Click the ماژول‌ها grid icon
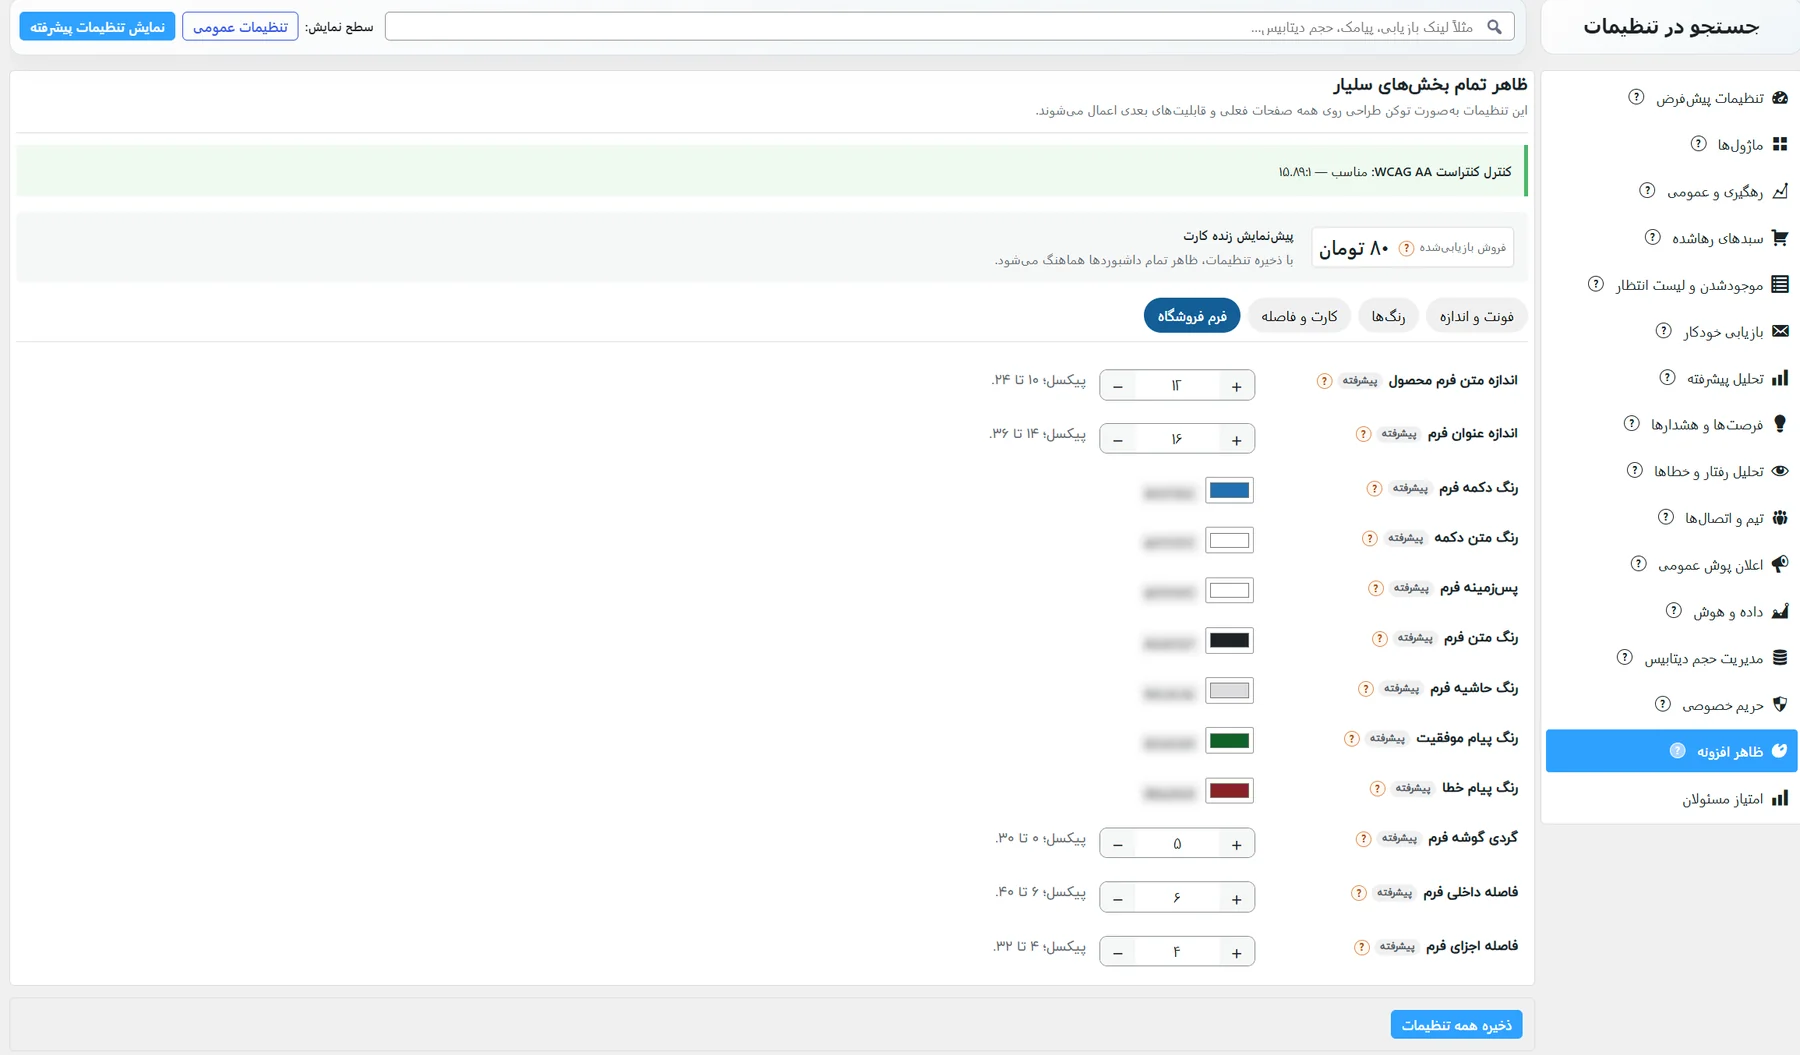 click(1780, 144)
